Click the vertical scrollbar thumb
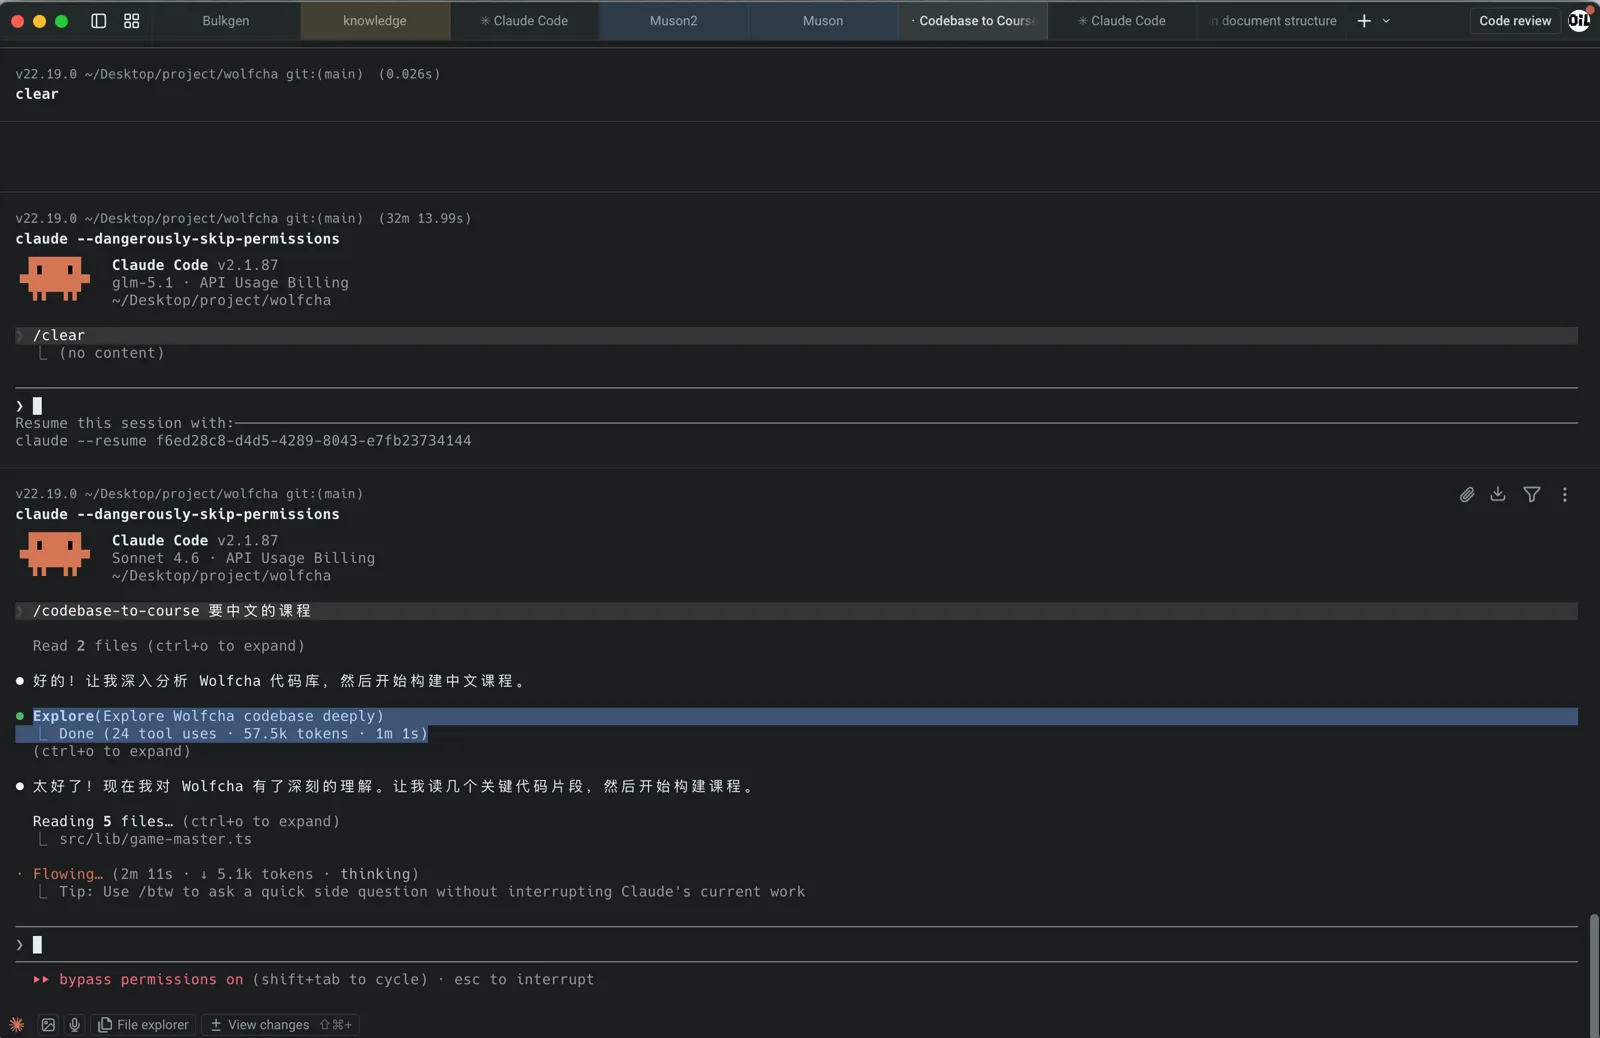Viewport: 1600px width, 1038px height. click(1593, 974)
